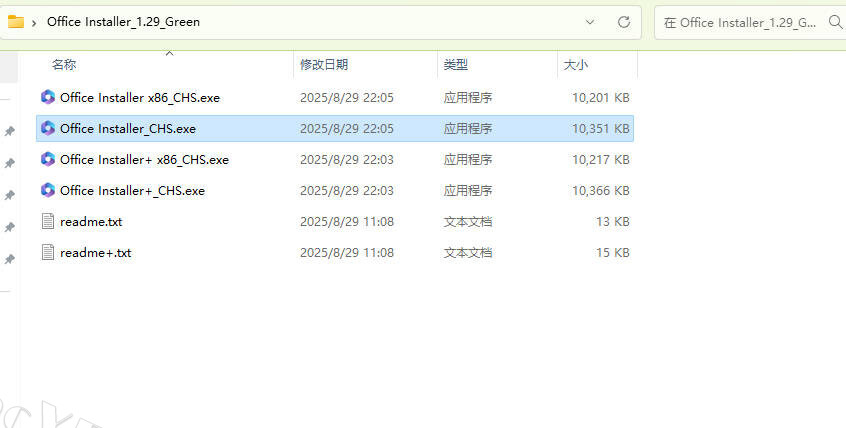Click 应用程序 type of Office Installer x86_CHS.exe
The height and width of the screenshot is (428, 846).
click(x=467, y=98)
